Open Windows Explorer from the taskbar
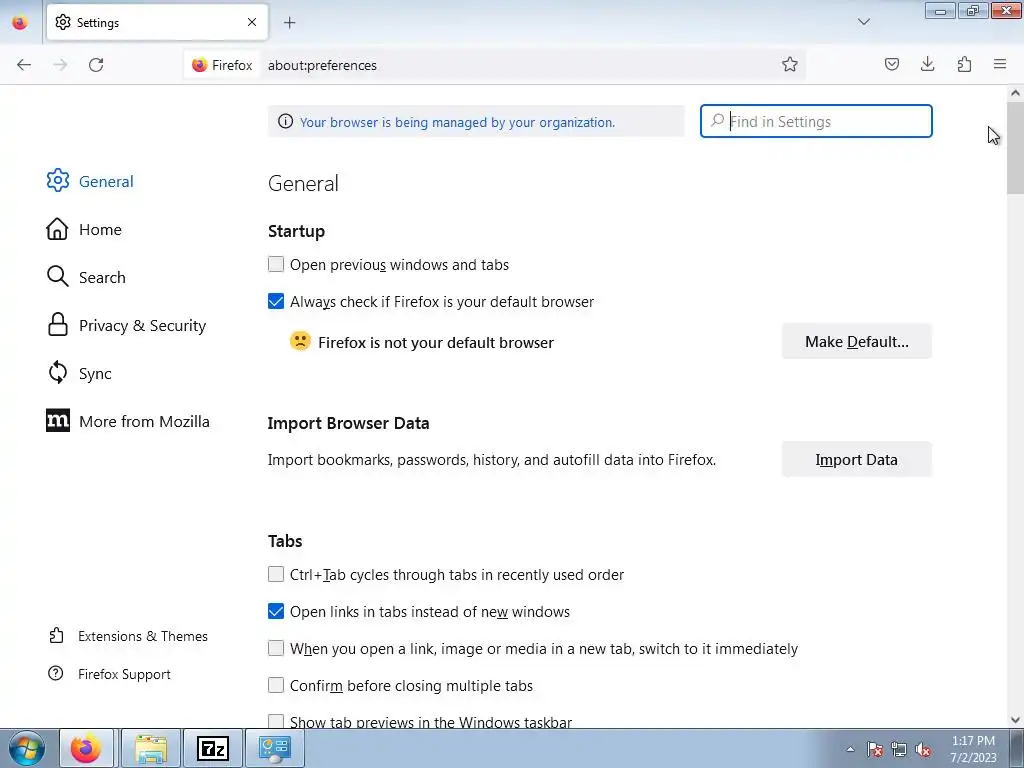1024x768 pixels. click(x=150, y=748)
